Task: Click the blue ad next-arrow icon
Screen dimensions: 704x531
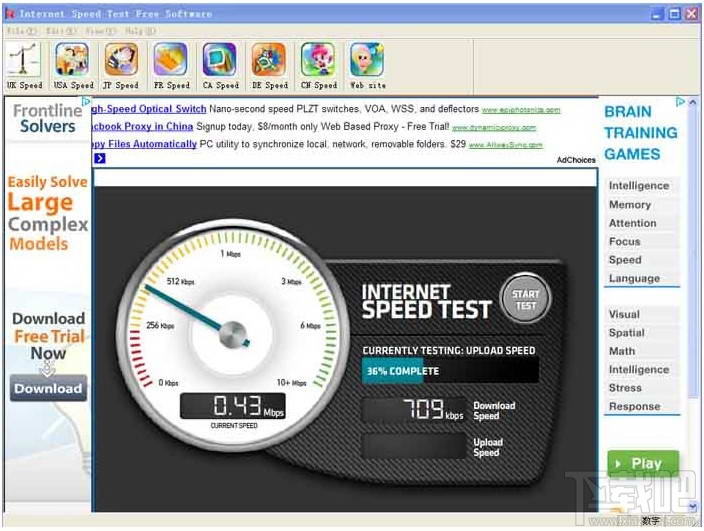Action: [x=100, y=158]
